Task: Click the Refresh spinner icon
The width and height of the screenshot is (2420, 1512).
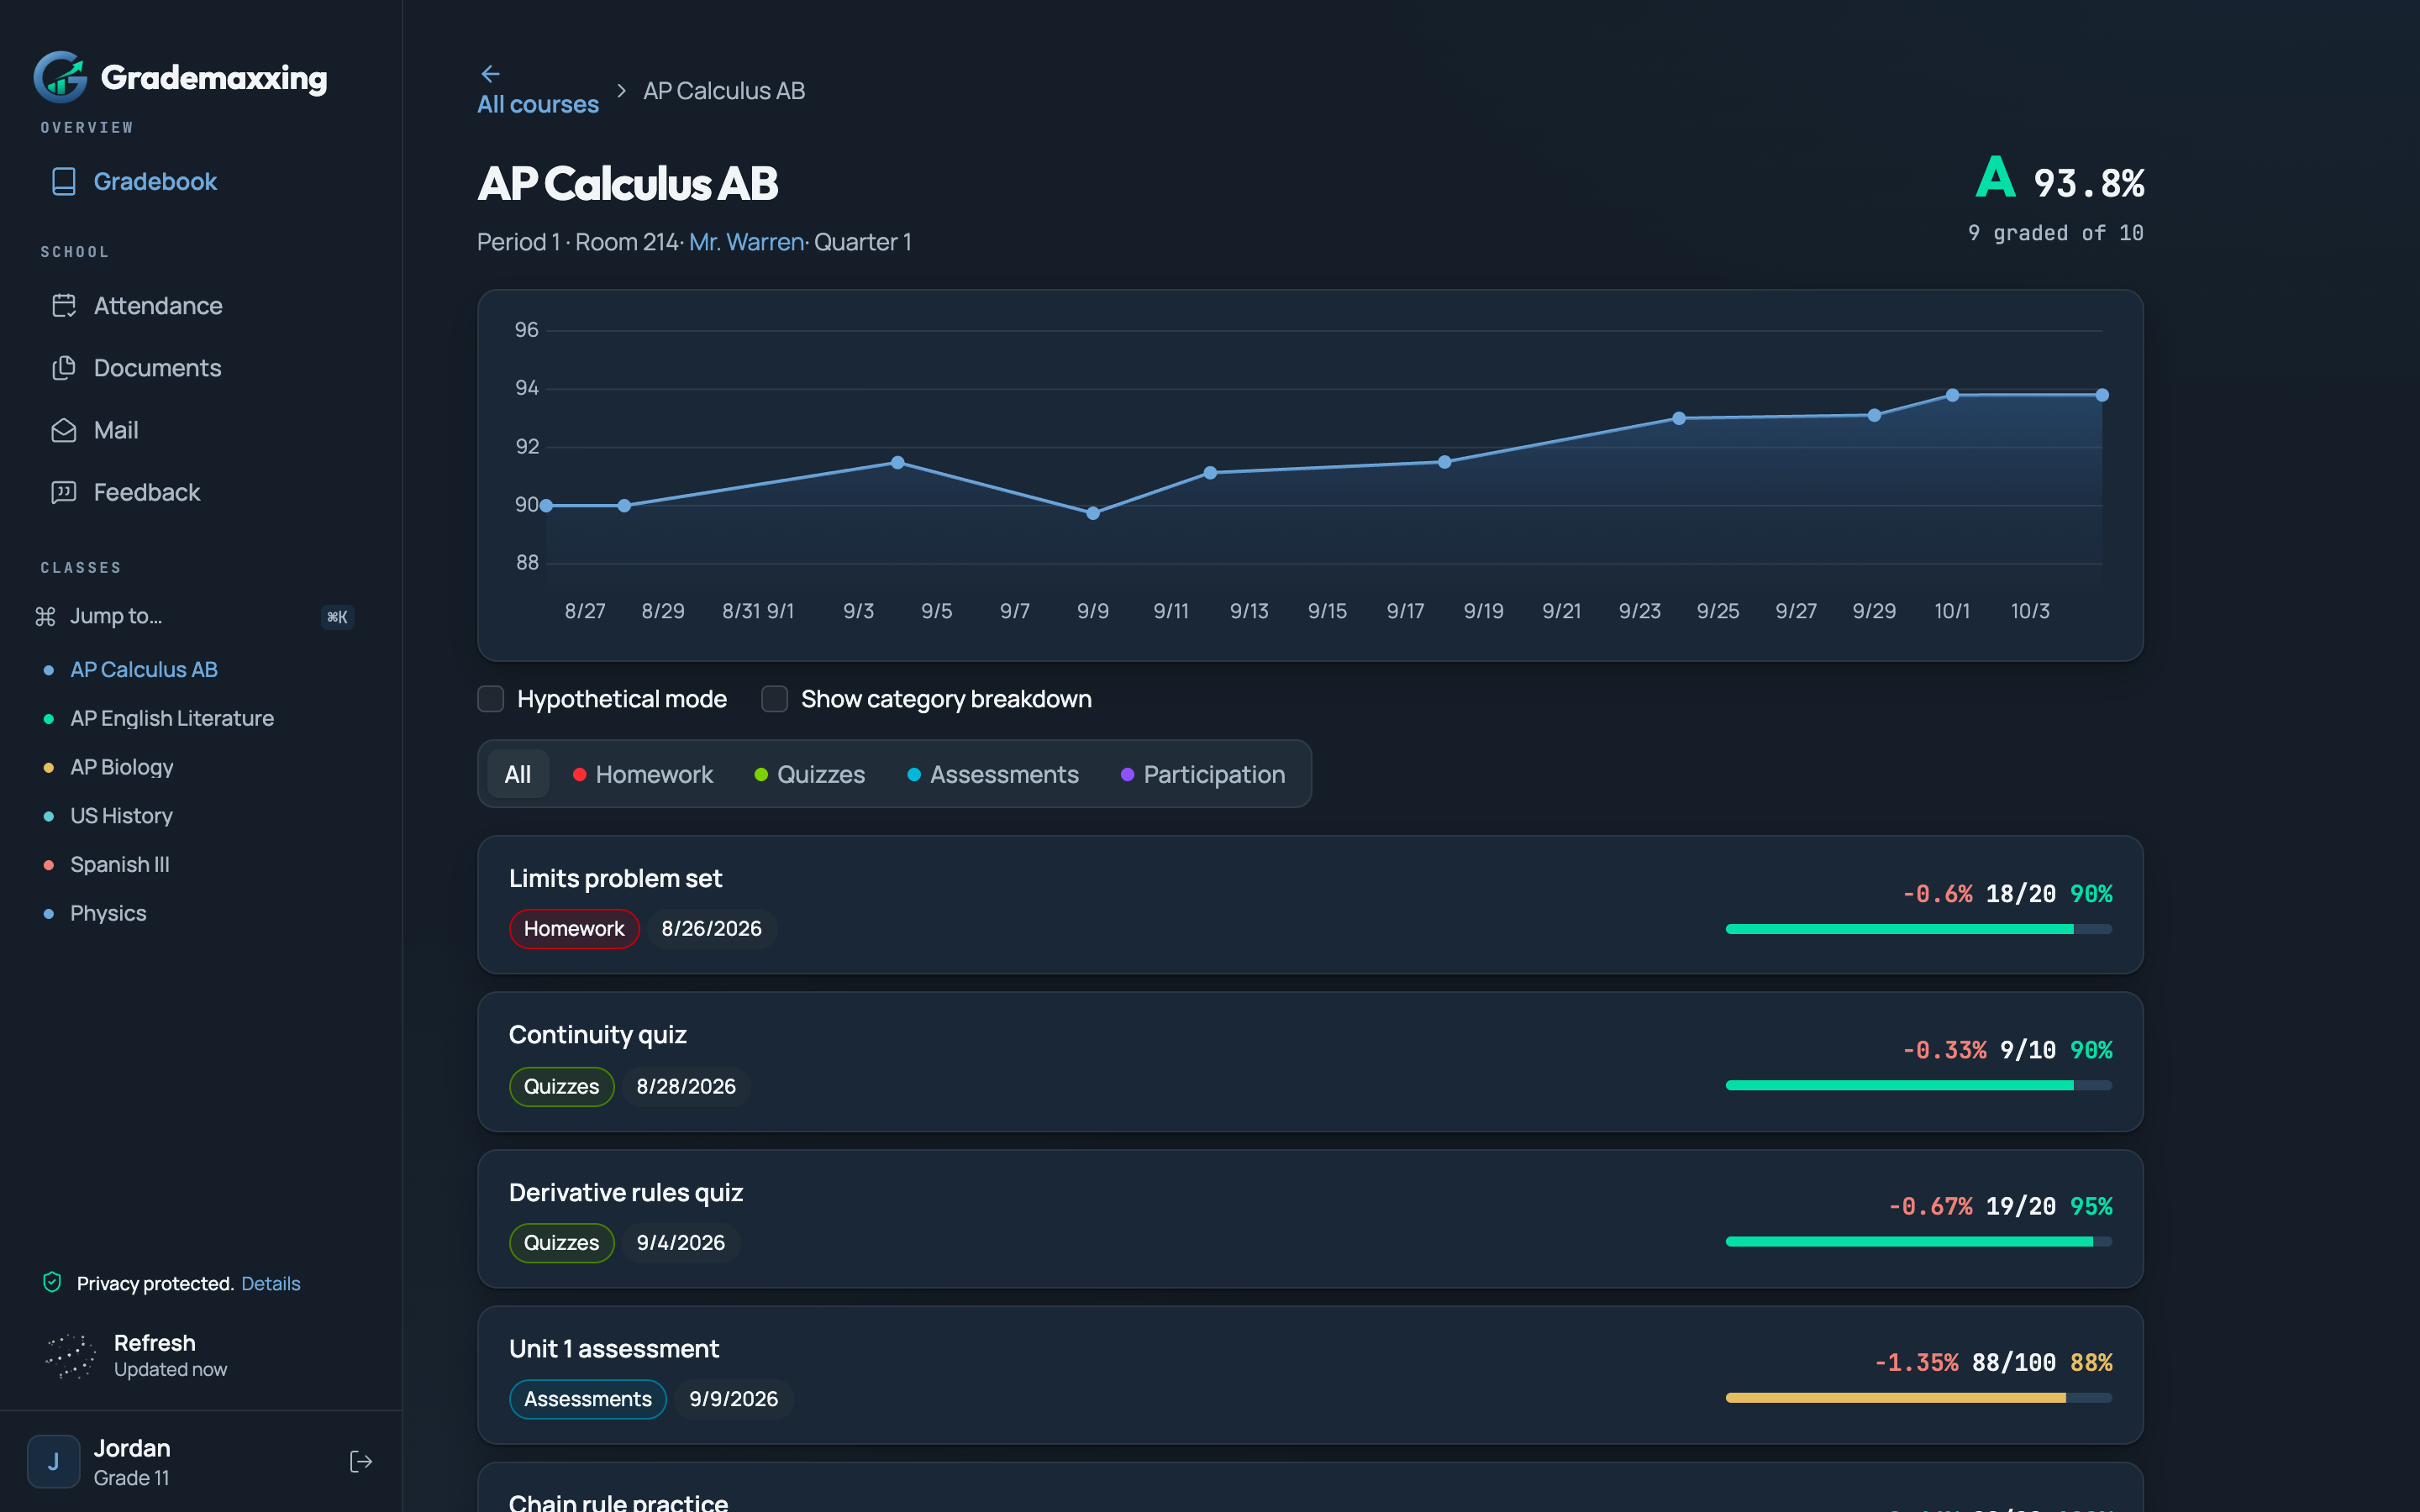Action: (x=70, y=1355)
